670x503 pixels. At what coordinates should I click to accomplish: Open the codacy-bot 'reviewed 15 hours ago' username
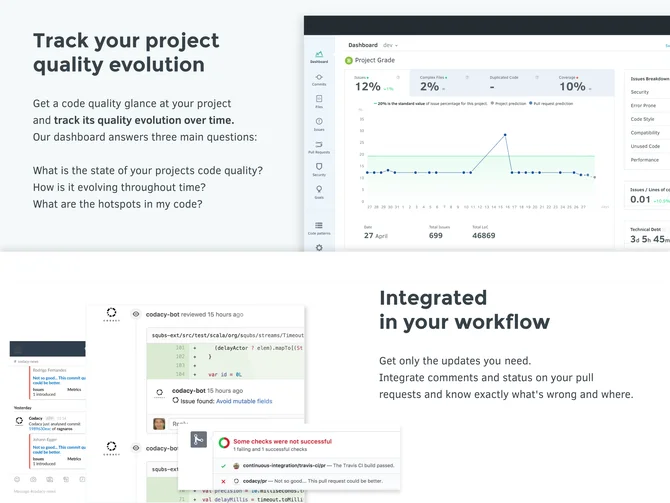click(x=162, y=314)
